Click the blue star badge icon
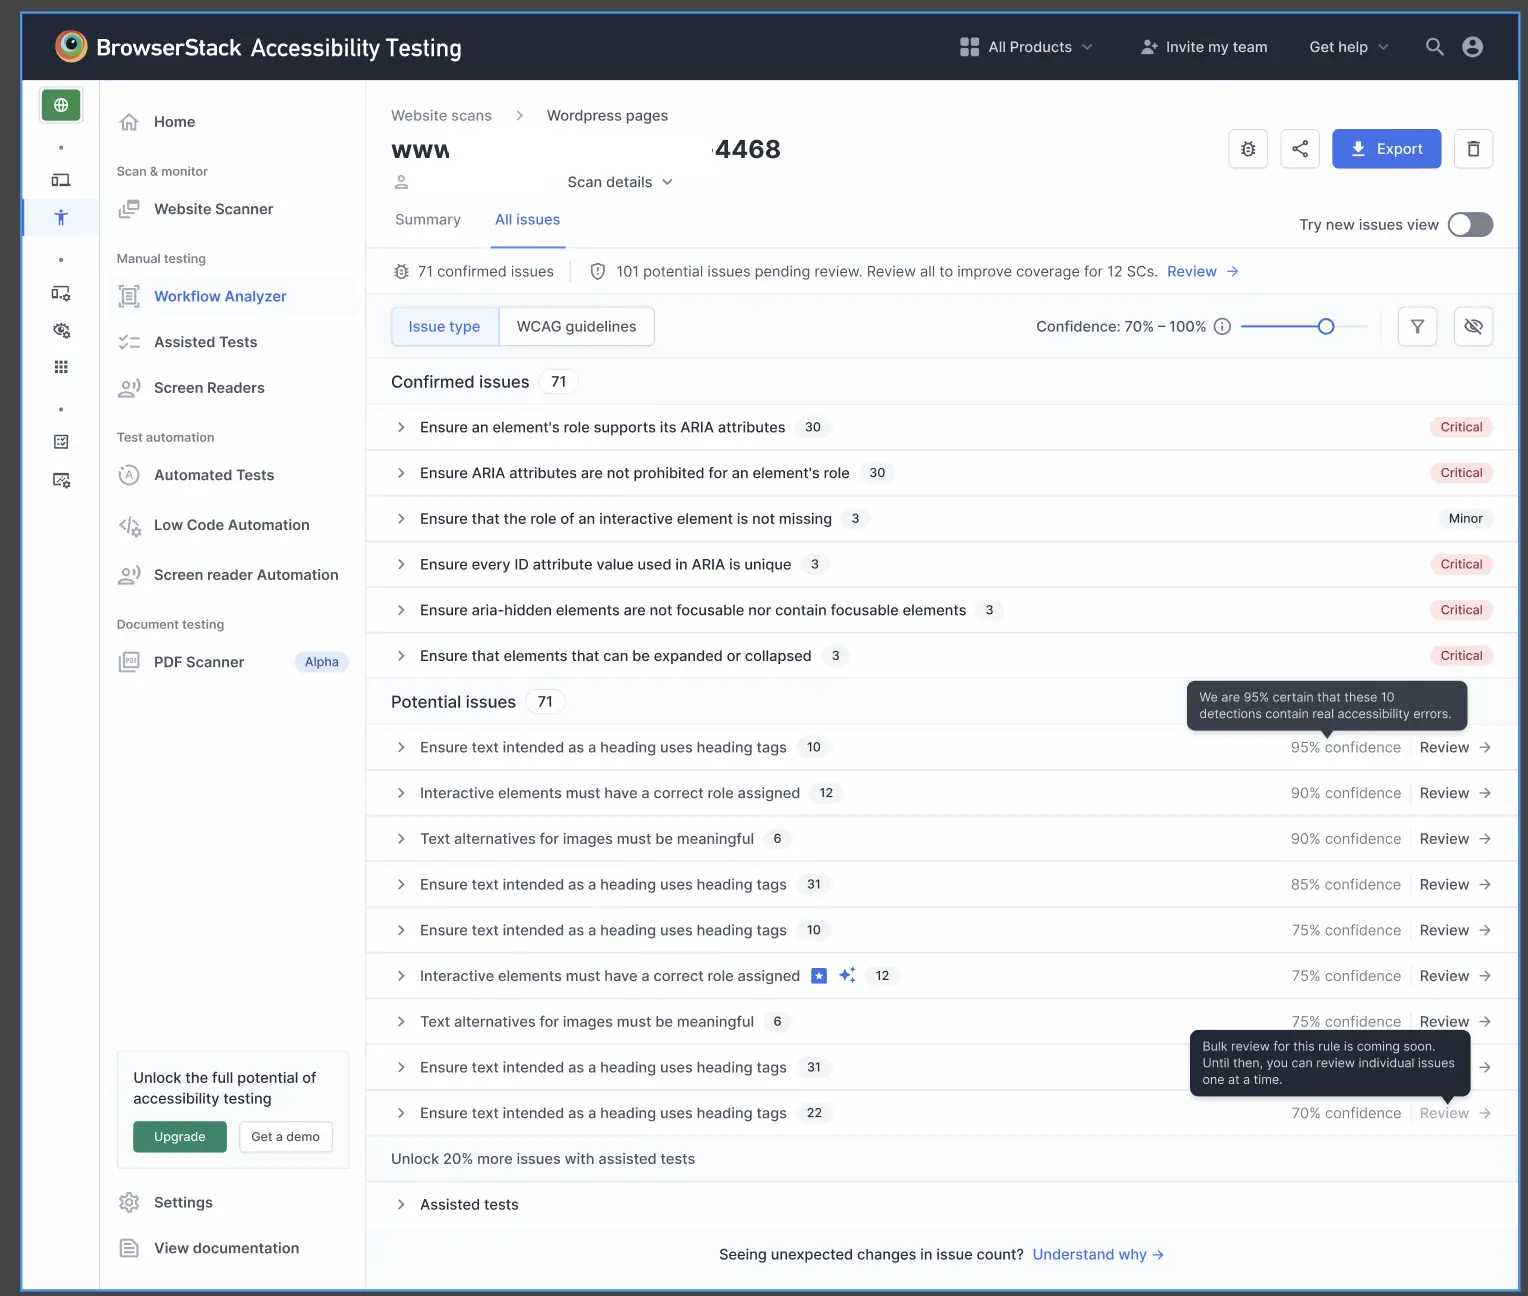The width and height of the screenshot is (1528, 1296). click(819, 976)
